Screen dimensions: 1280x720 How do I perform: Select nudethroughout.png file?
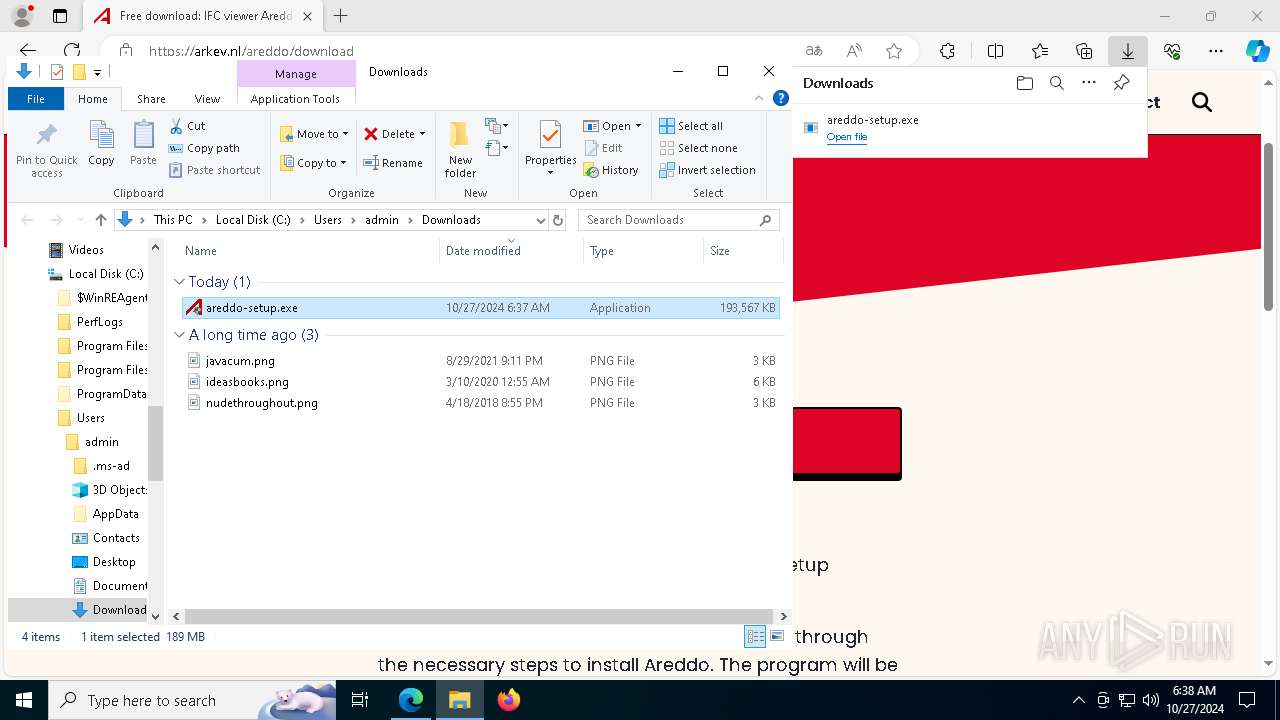pos(261,403)
